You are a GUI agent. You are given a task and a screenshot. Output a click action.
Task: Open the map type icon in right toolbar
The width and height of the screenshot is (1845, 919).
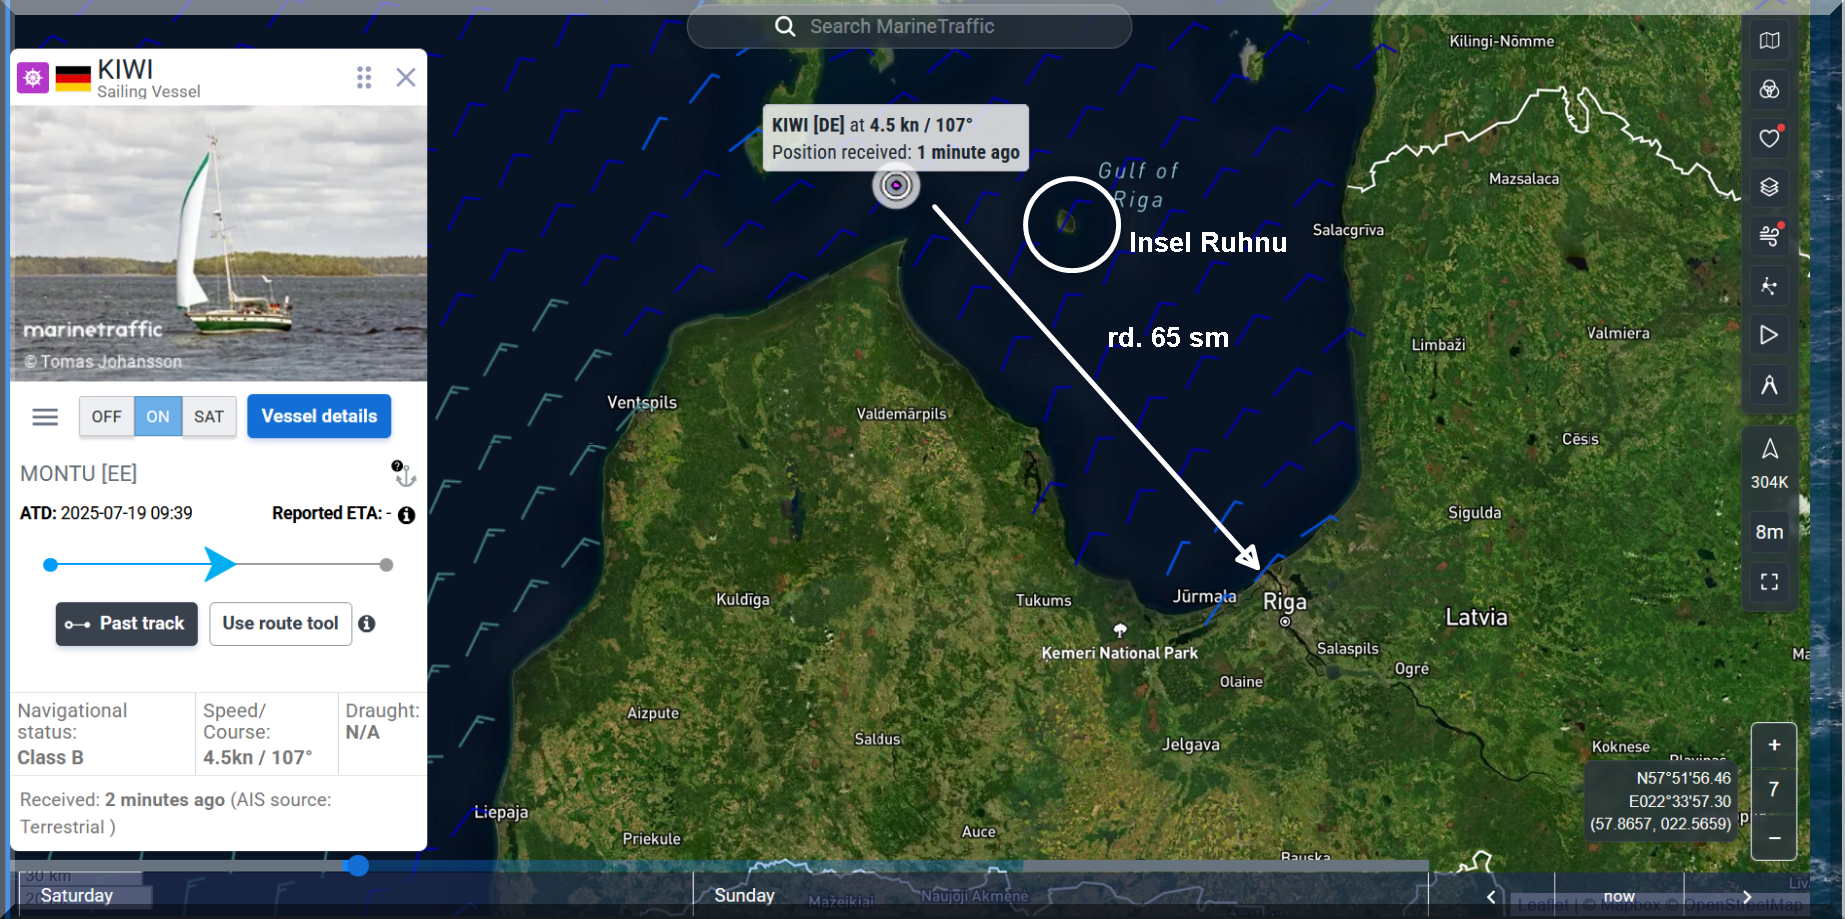tap(1769, 41)
